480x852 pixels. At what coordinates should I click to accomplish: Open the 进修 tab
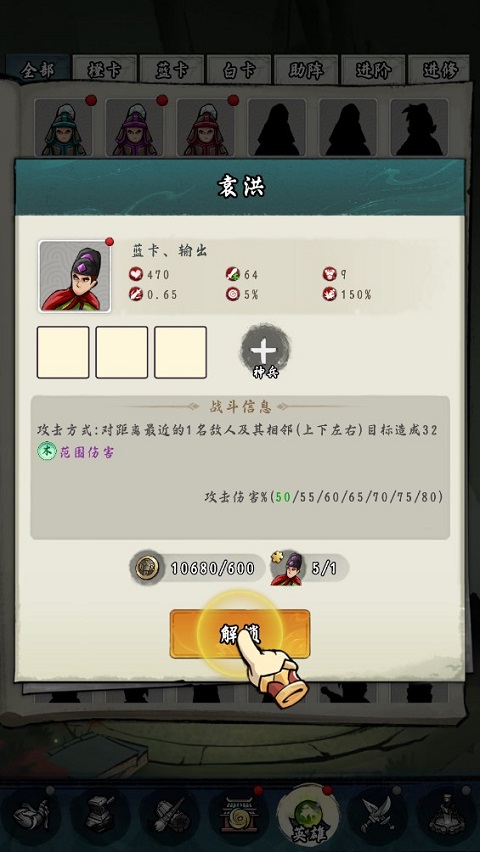click(439, 71)
